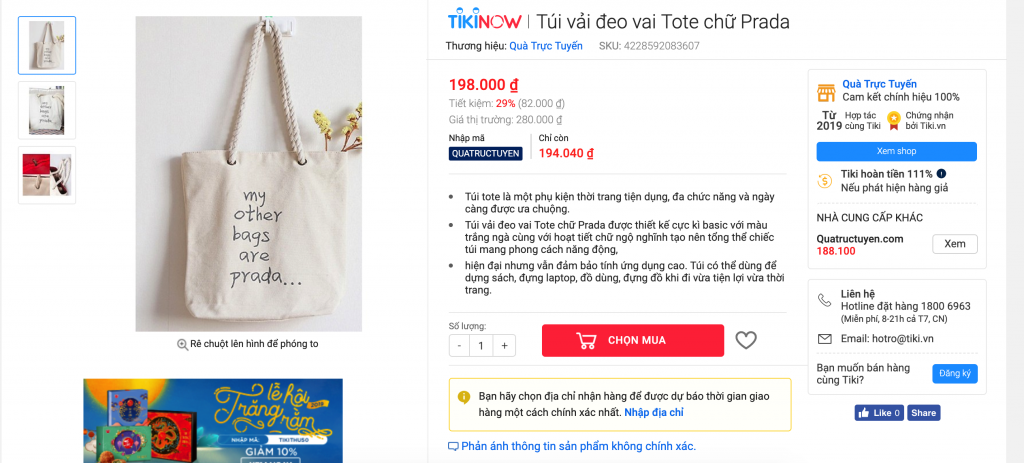
Task: Click the speech bubble report icon
Action: pos(453,447)
